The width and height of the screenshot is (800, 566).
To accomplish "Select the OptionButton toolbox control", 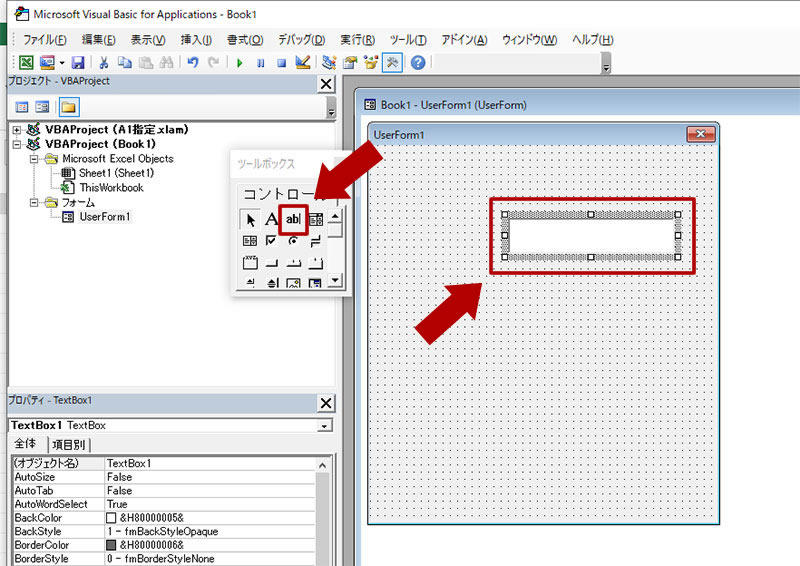I will [x=293, y=241].
